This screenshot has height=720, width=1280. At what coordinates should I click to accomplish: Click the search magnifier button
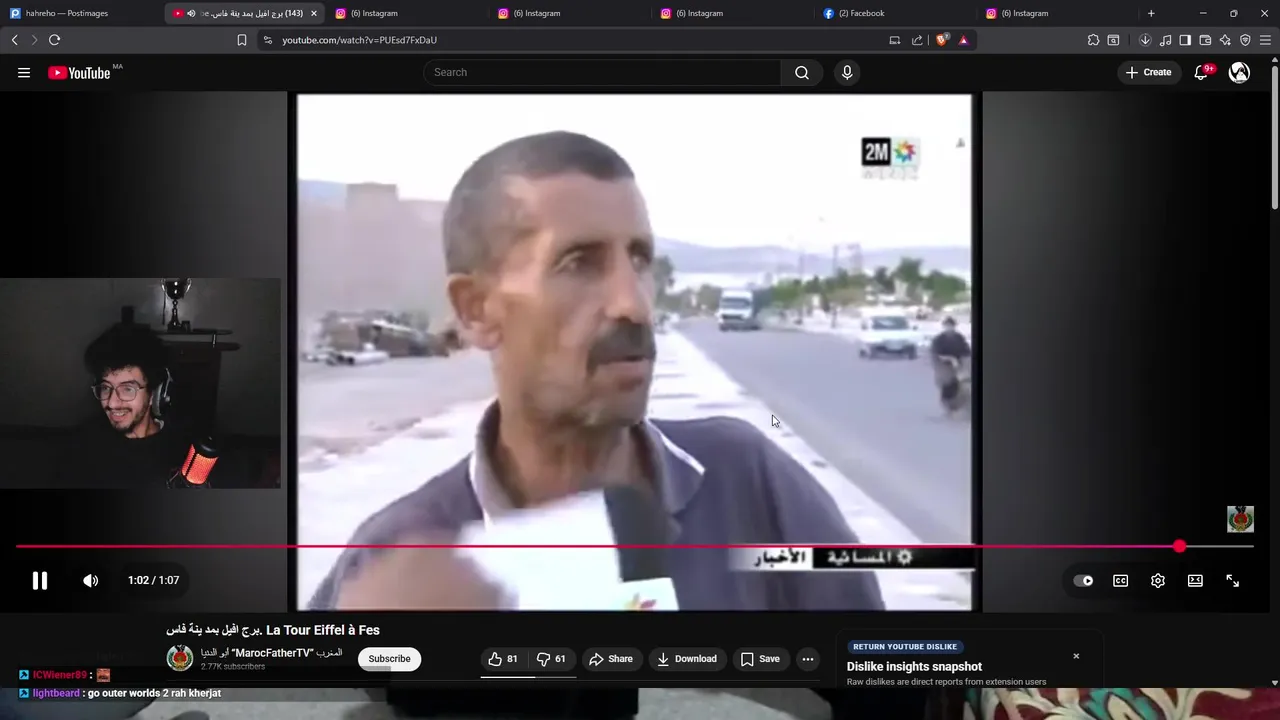tap(802, 72)
